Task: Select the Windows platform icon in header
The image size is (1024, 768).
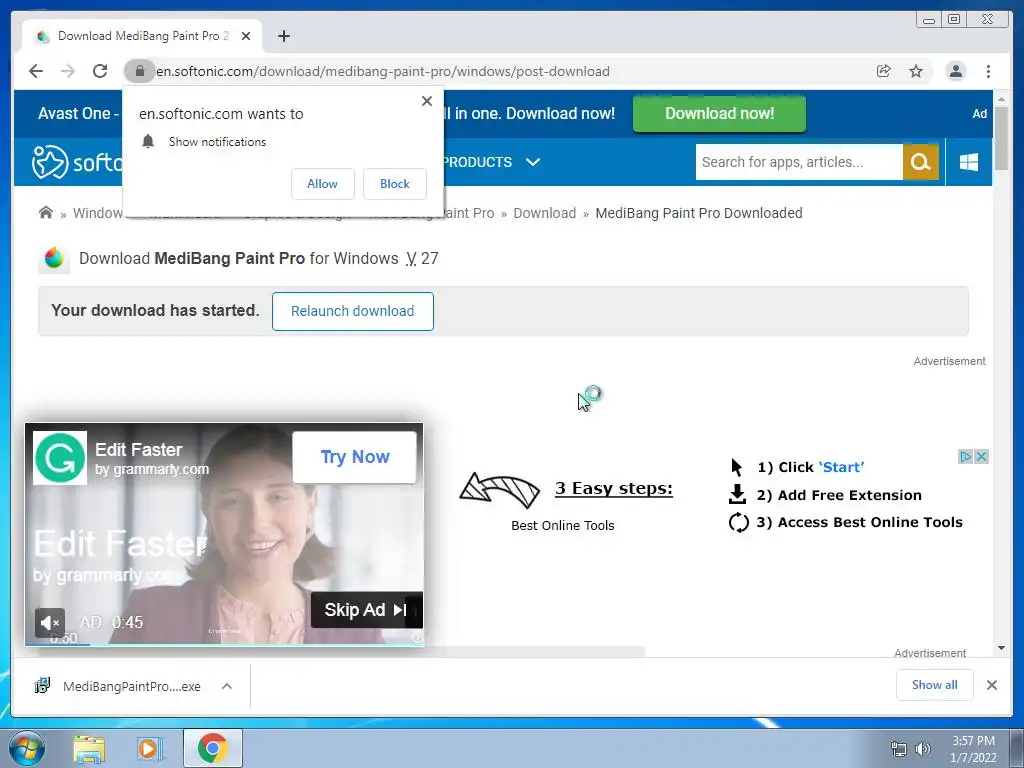Action: pyautogui.click(x=969, y=162)
